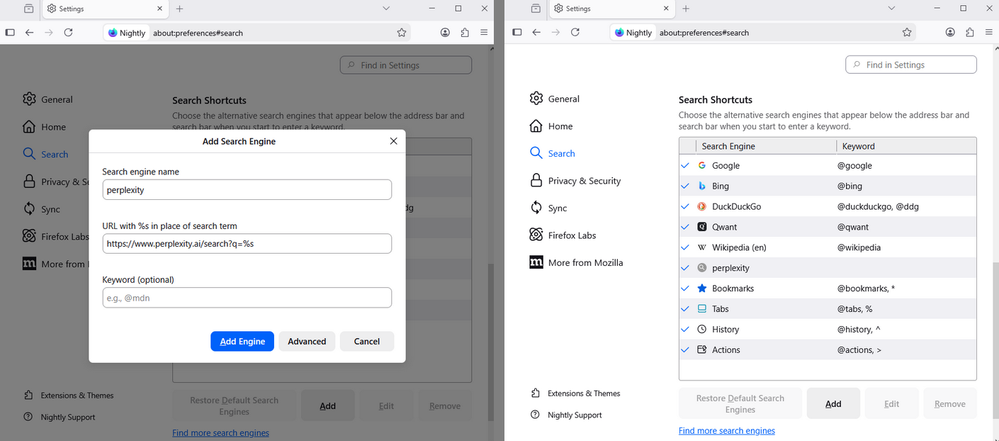Close the Add Search Engine dialog with X
This screenshot has width=999, height=441.
point(393,141)
